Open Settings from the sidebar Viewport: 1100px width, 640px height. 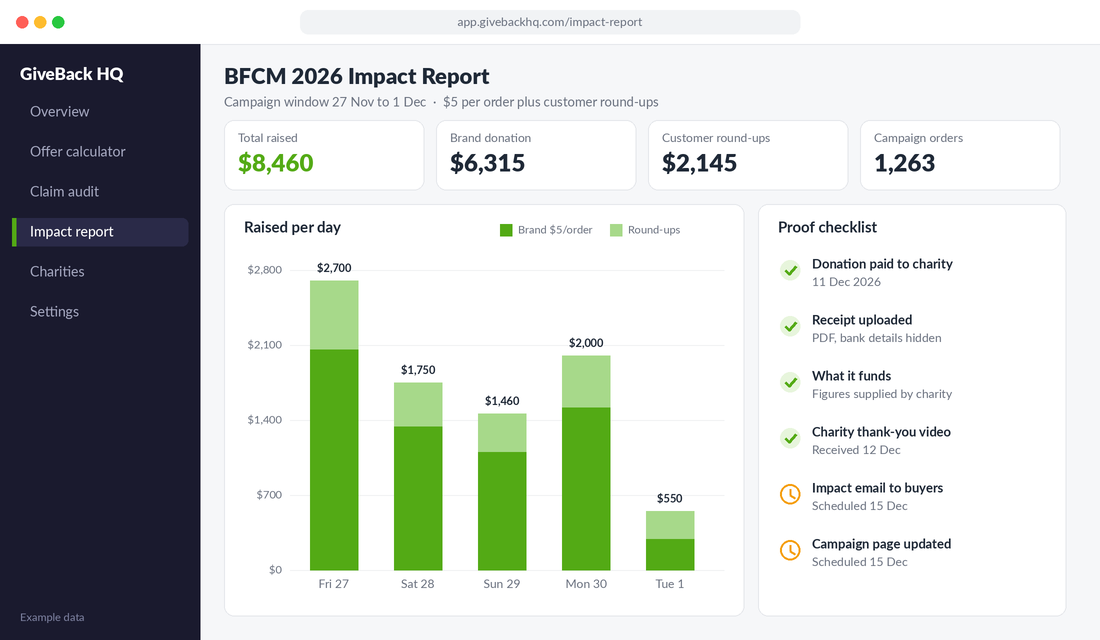tap(54, 312)
